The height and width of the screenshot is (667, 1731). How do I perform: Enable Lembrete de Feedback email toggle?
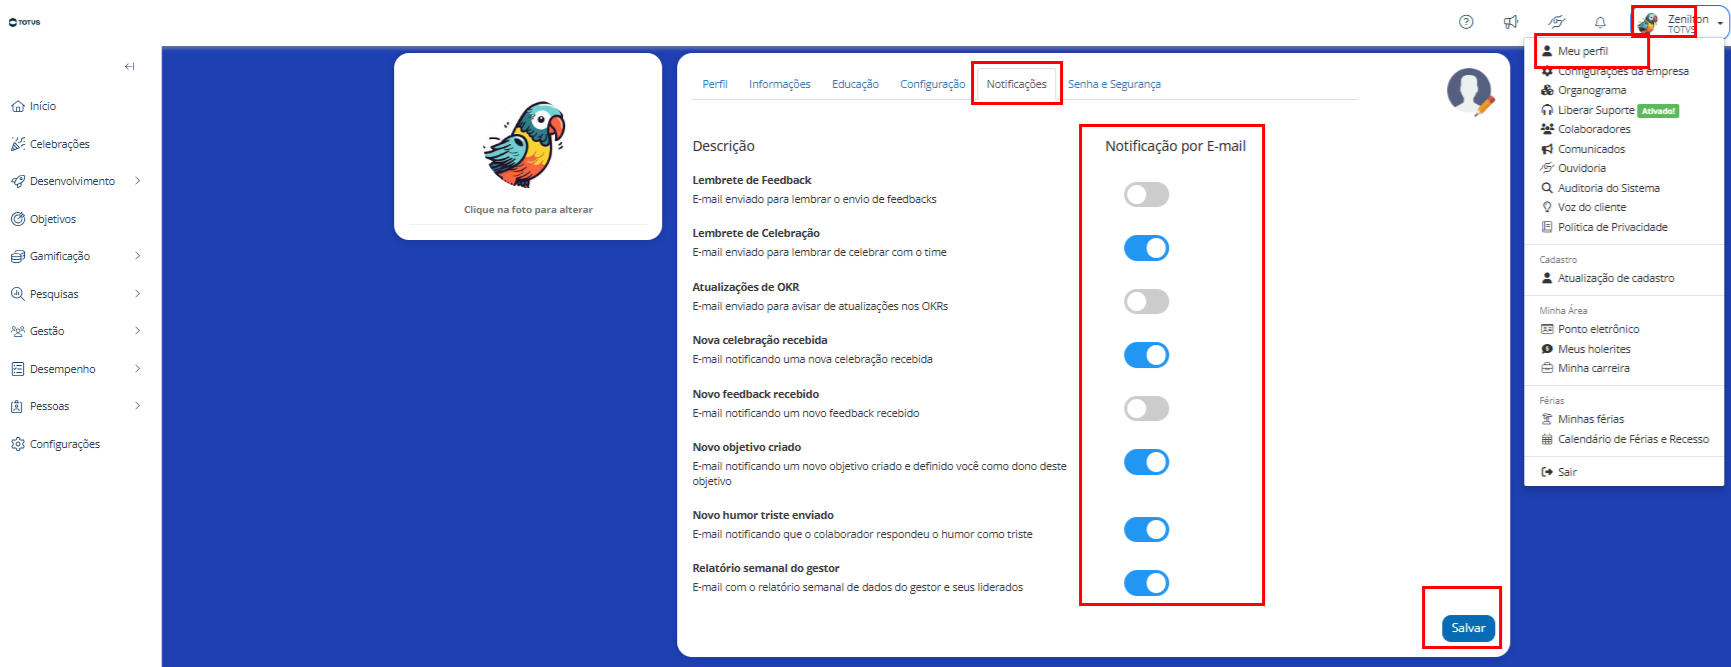tap(1146, 194)
